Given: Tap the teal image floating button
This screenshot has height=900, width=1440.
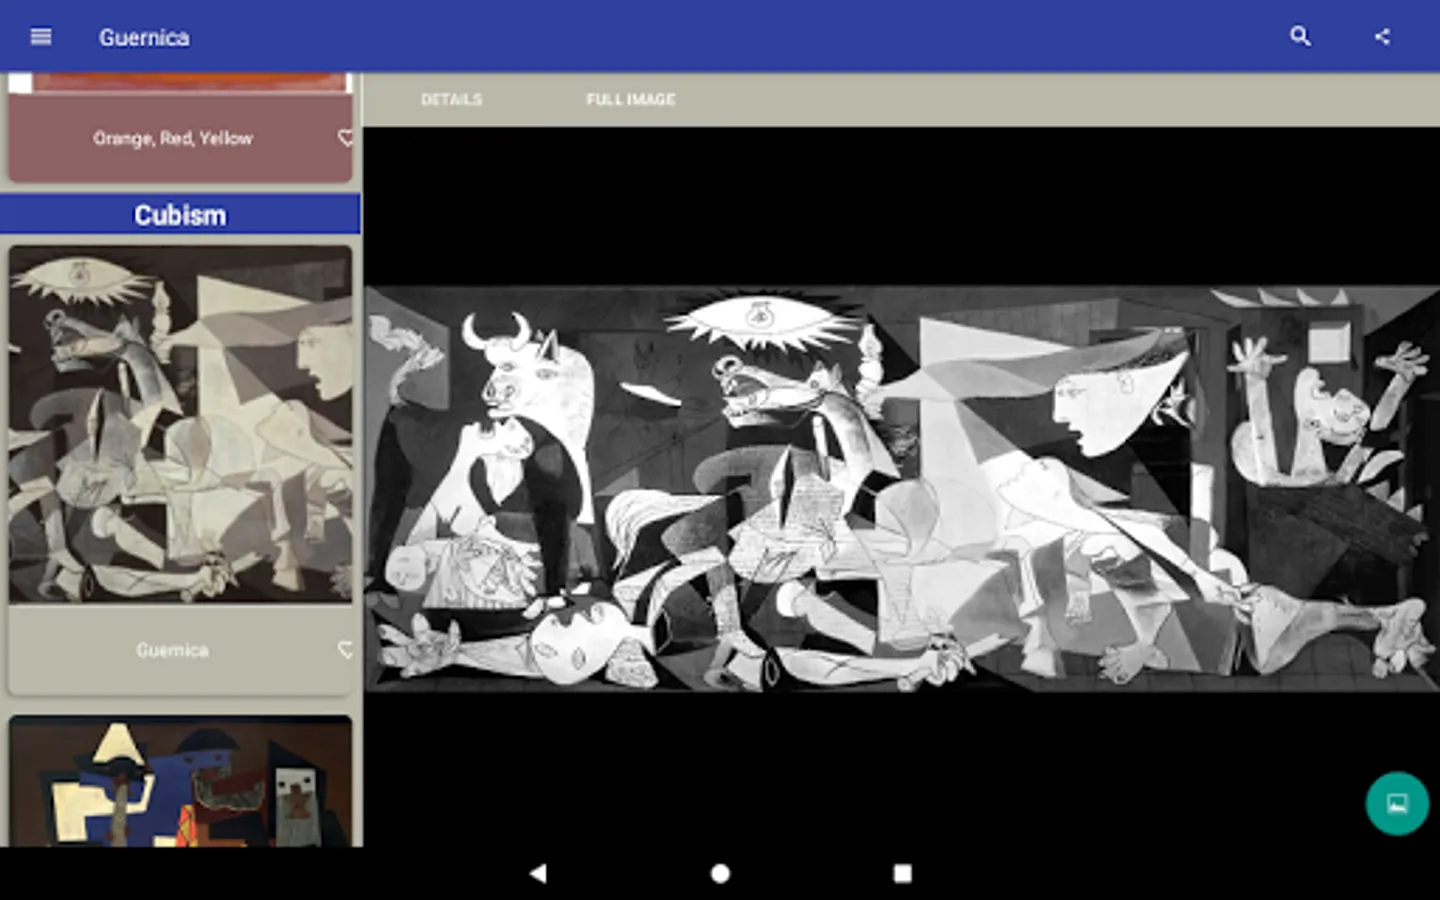Looking at the screenshot, I should 1397,803.
